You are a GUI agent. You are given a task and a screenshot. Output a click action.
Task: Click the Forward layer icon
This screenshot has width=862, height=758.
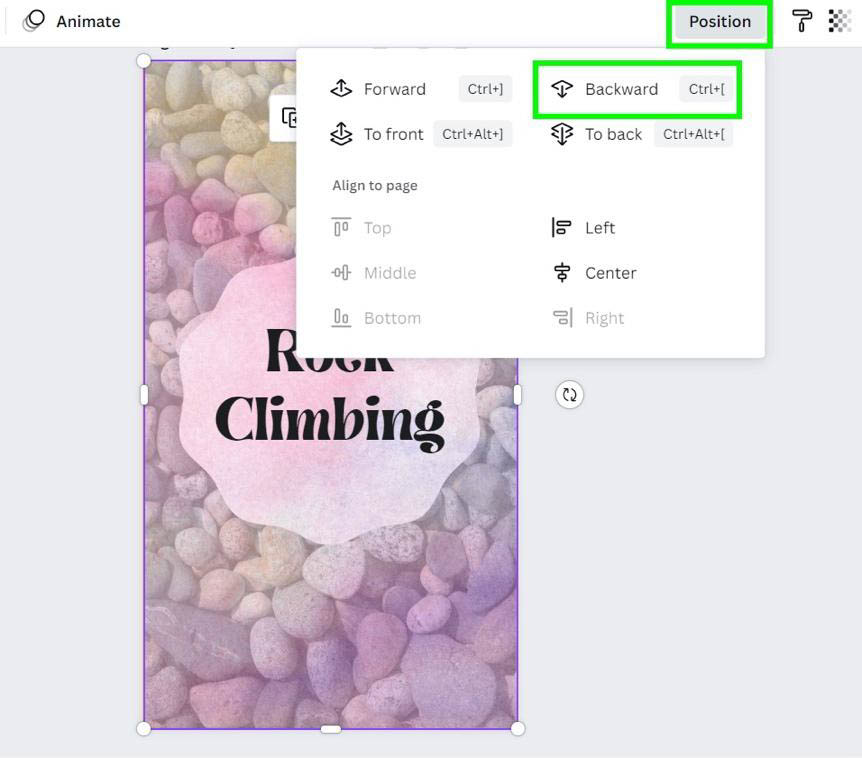341,88
